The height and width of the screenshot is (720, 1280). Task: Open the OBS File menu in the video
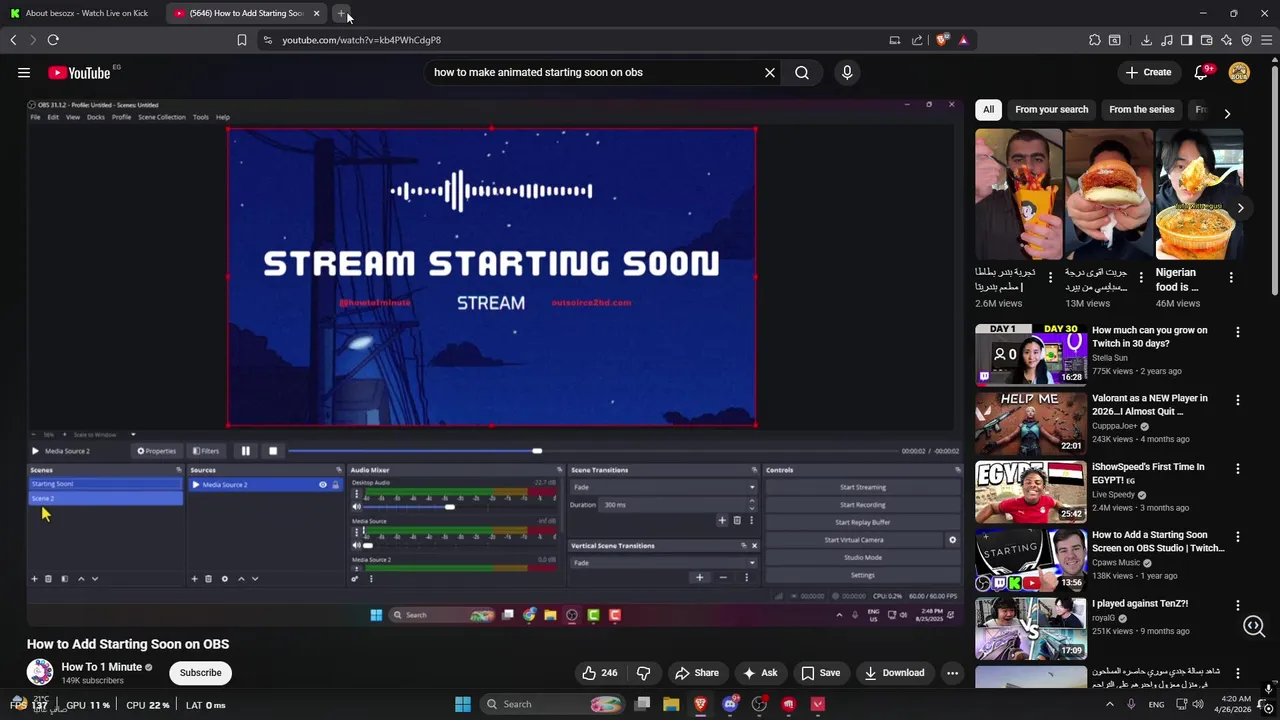coord(35,117)
